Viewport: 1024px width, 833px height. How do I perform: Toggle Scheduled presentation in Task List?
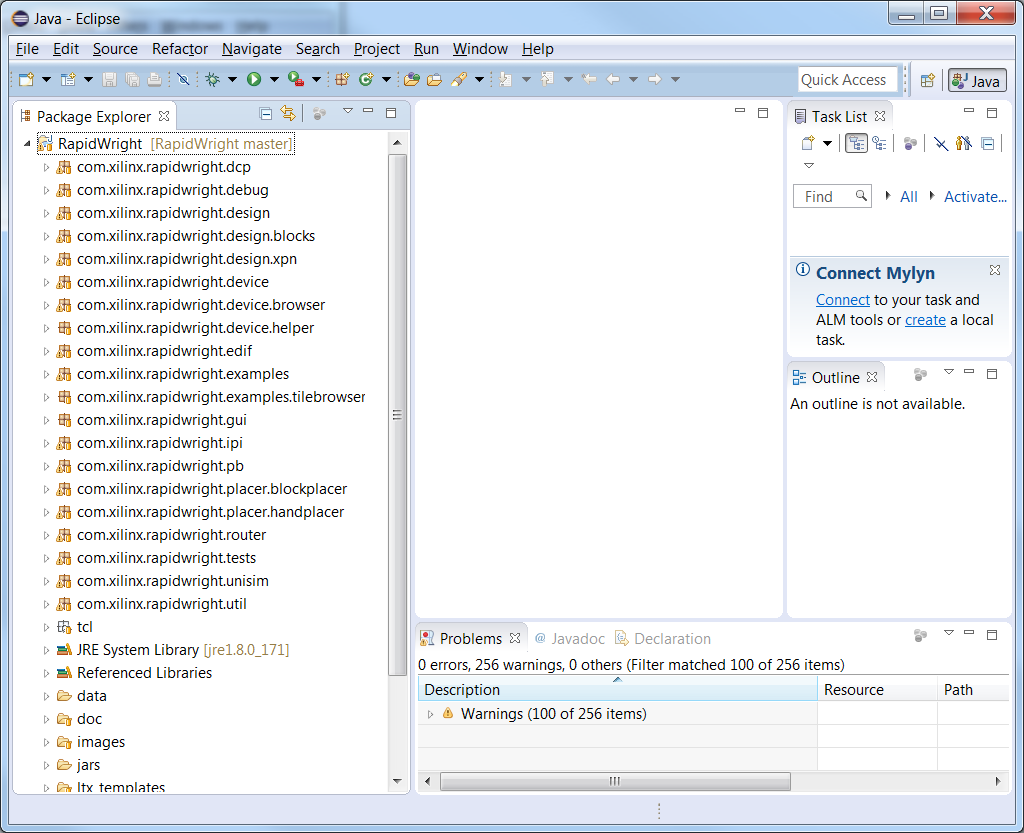(880, 143)
